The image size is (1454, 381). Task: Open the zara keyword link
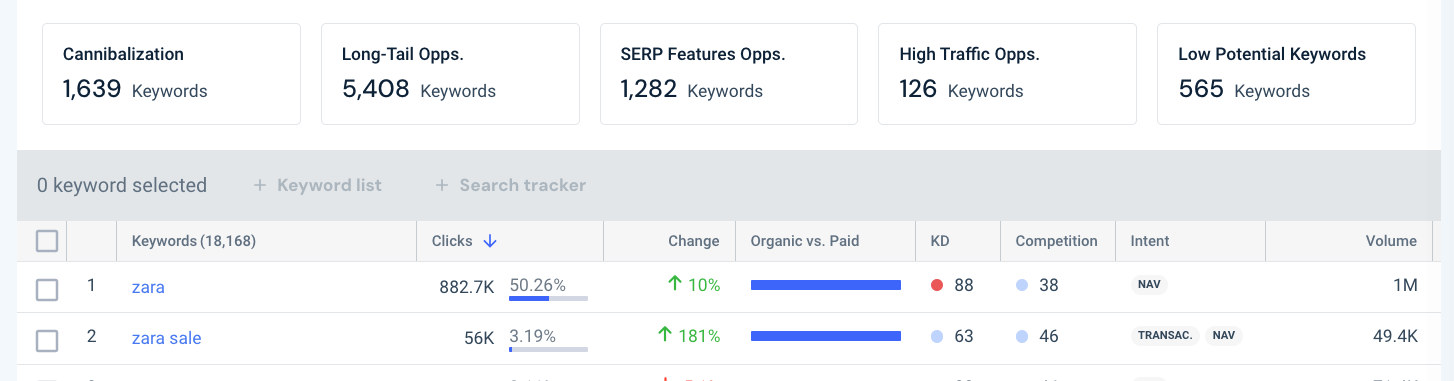[148, 287]
